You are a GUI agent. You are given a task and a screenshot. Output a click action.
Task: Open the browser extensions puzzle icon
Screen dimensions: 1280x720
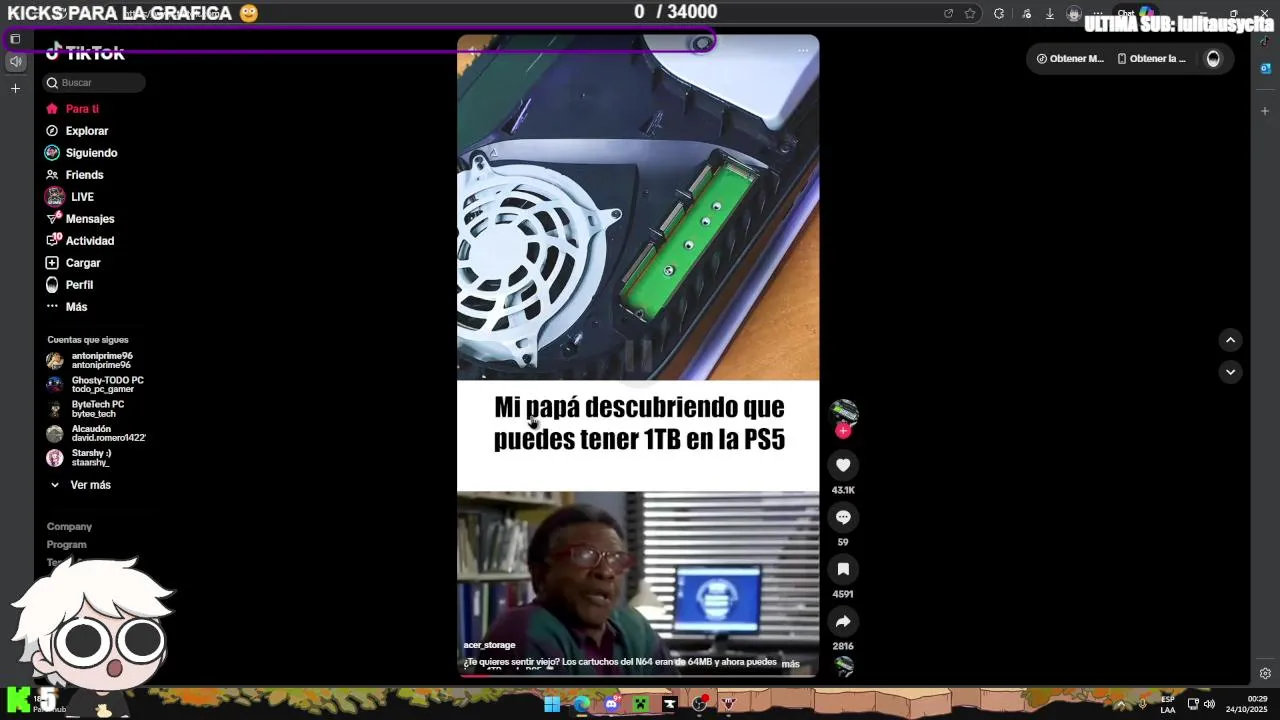(x=999, y=14)
